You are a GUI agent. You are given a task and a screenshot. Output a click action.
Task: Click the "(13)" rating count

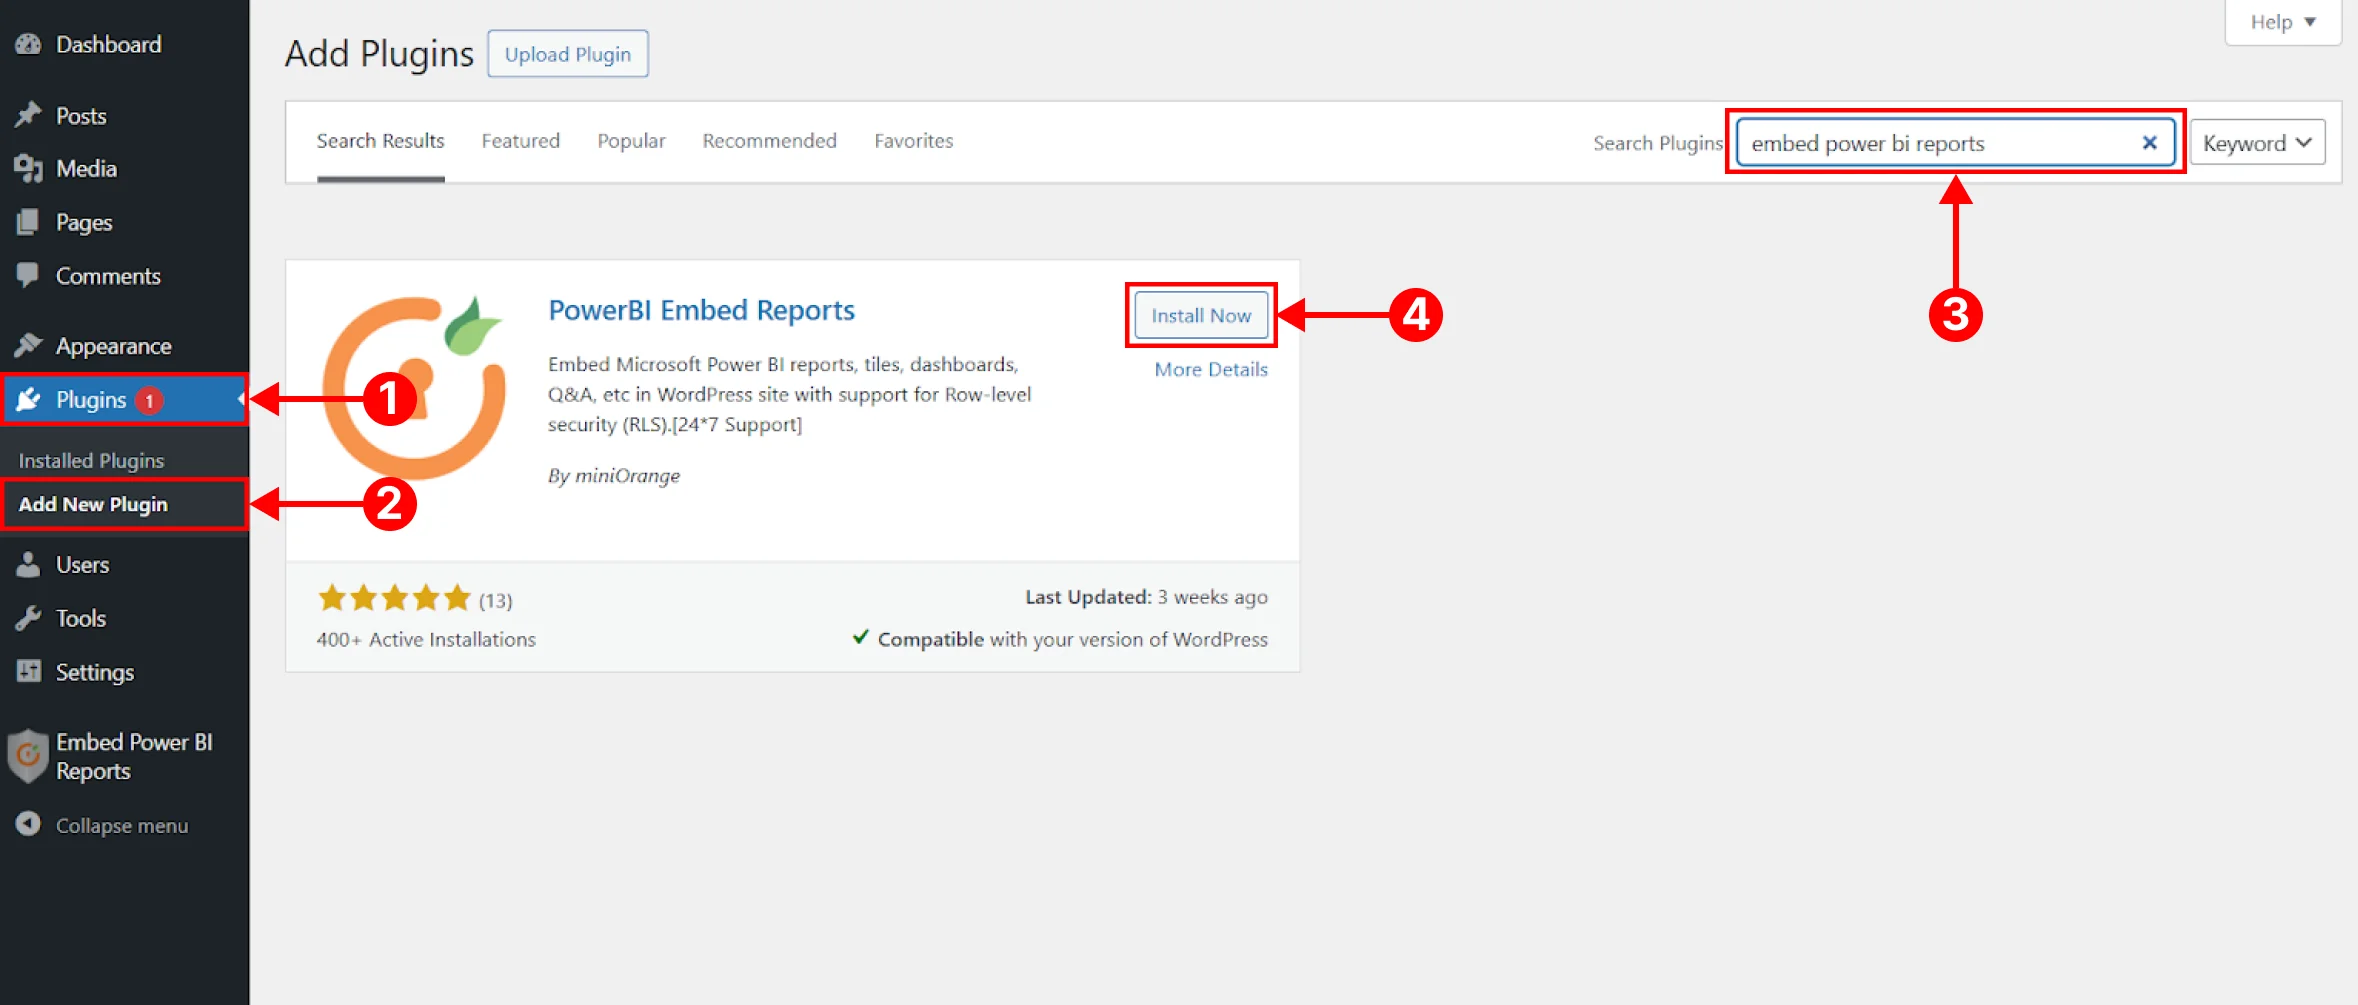point(495,600)
